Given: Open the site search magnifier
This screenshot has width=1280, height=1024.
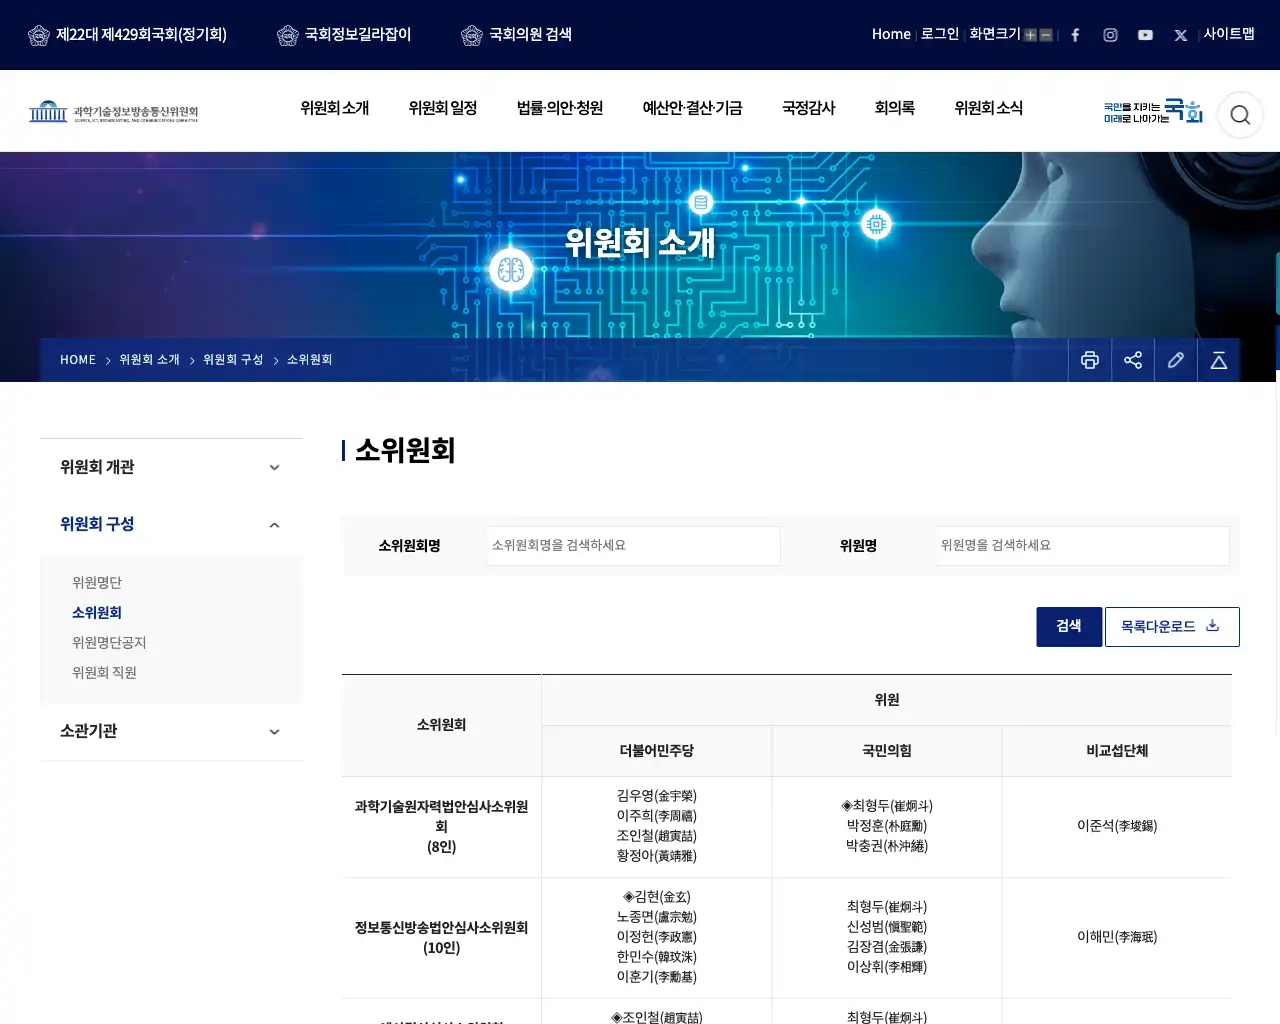Looking at the screenshot, I should pyautogui.click(x=1240, y=115).
